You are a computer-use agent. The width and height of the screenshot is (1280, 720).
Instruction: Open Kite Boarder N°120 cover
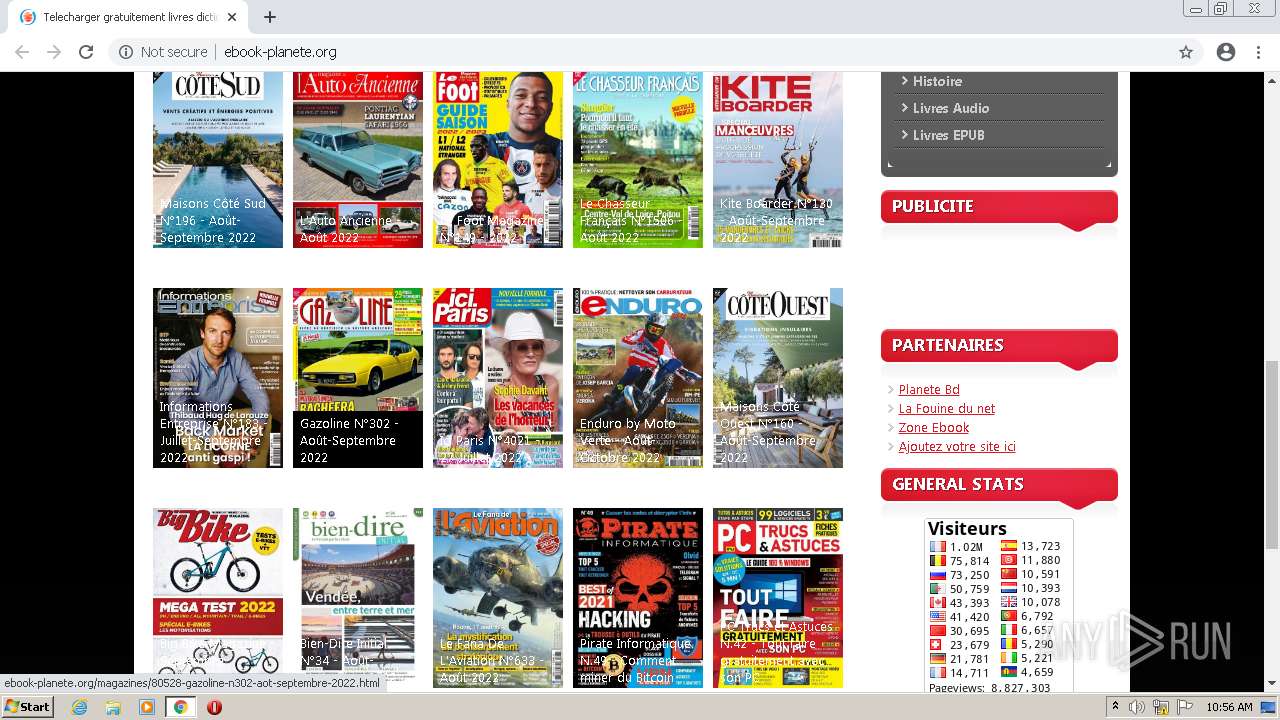click(x=778, y=159)
